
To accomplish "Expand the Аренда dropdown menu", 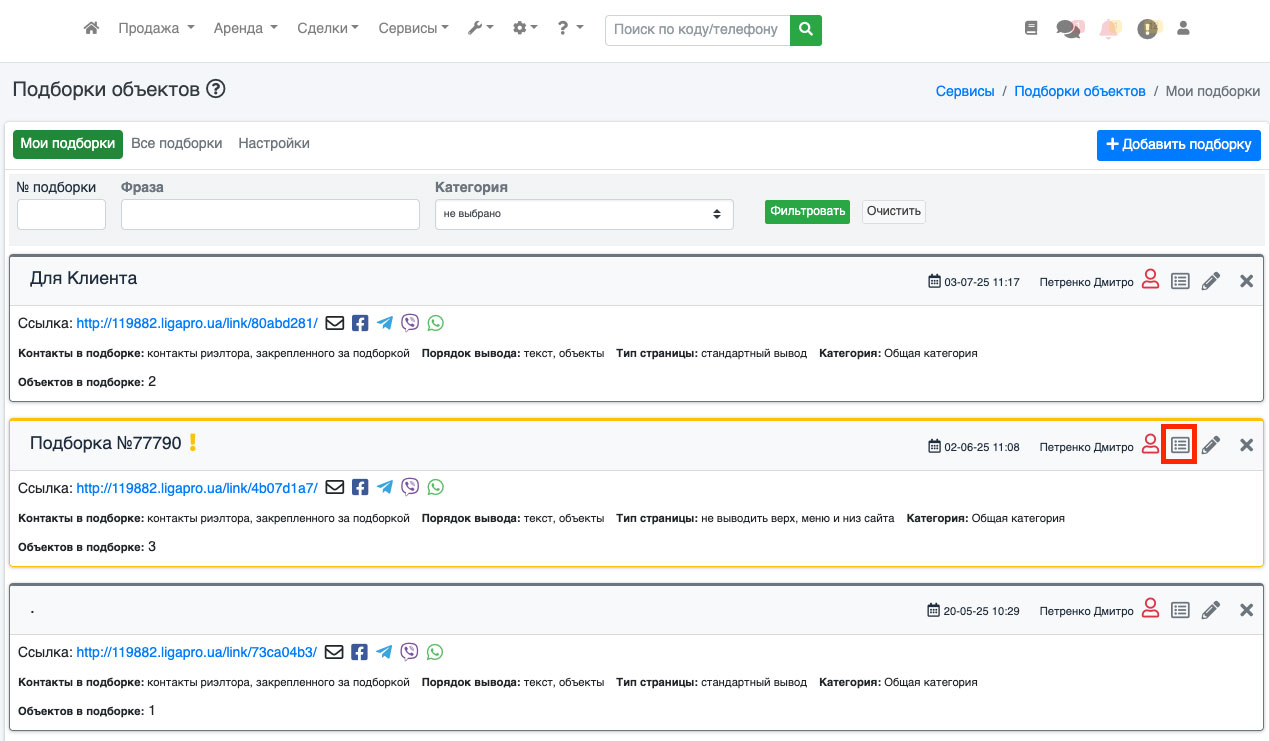I will point(245,29).
